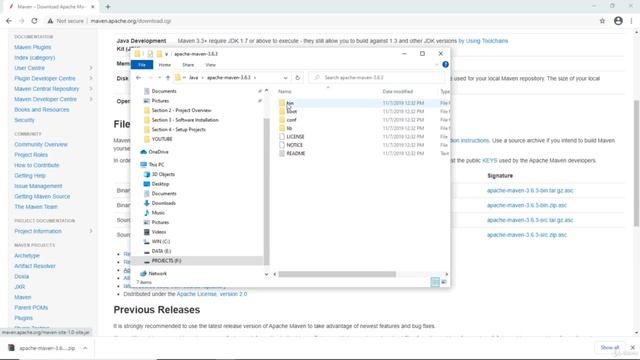This screenshot has height=360, width=640.
Task: Open apache-maven-3.6.3-bin.zip.asc signature link
Action: pyautogui.click(x=527, y=205)
